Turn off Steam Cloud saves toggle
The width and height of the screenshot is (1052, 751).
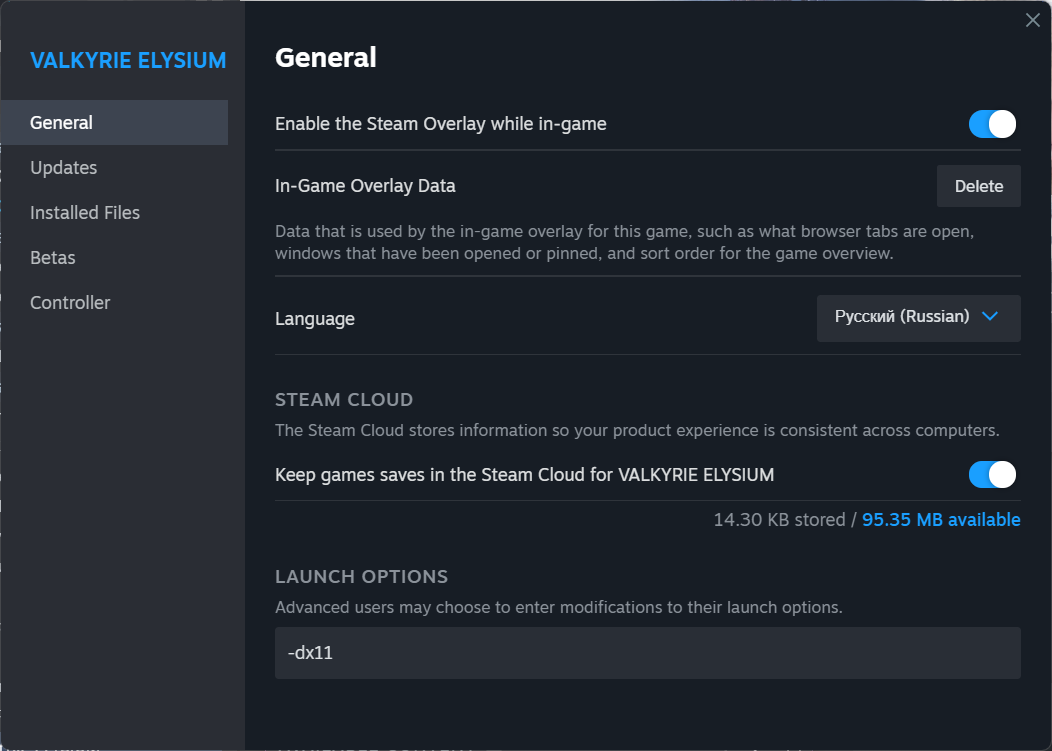(992, 474)
